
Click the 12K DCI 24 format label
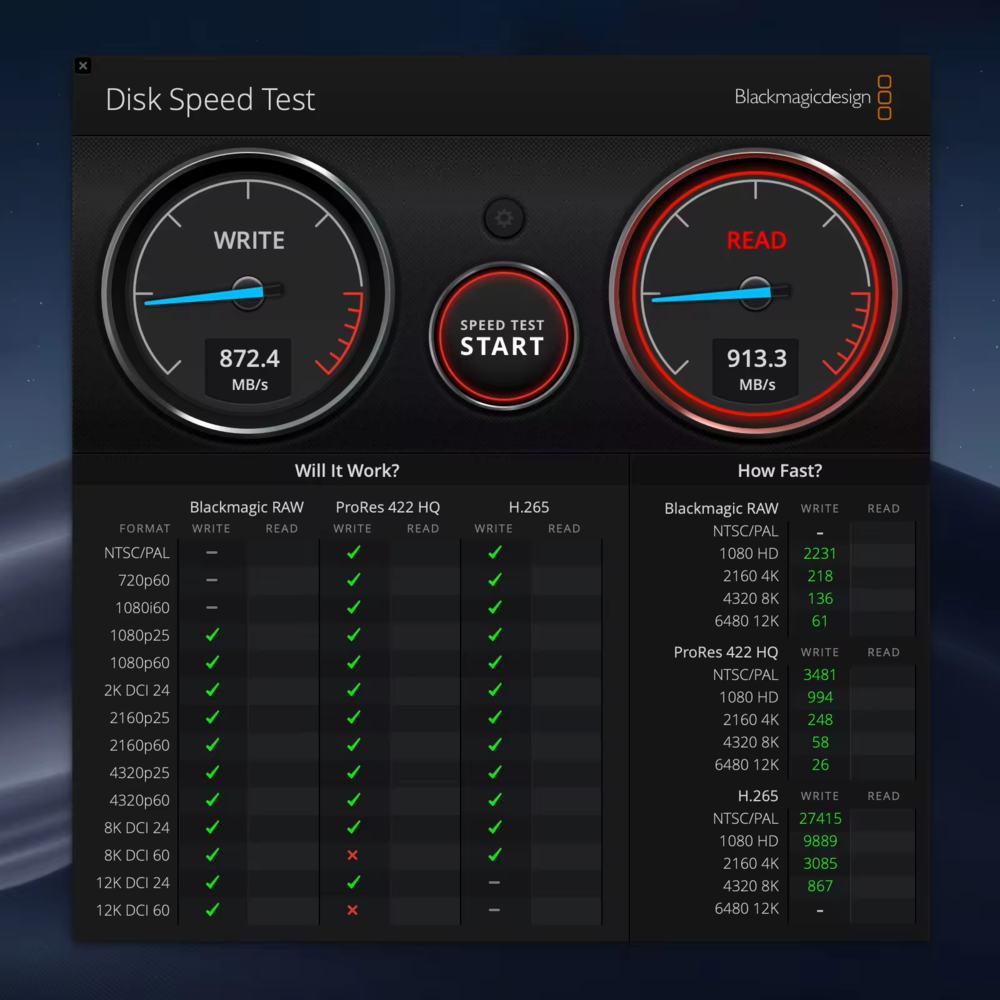[133, 883]
